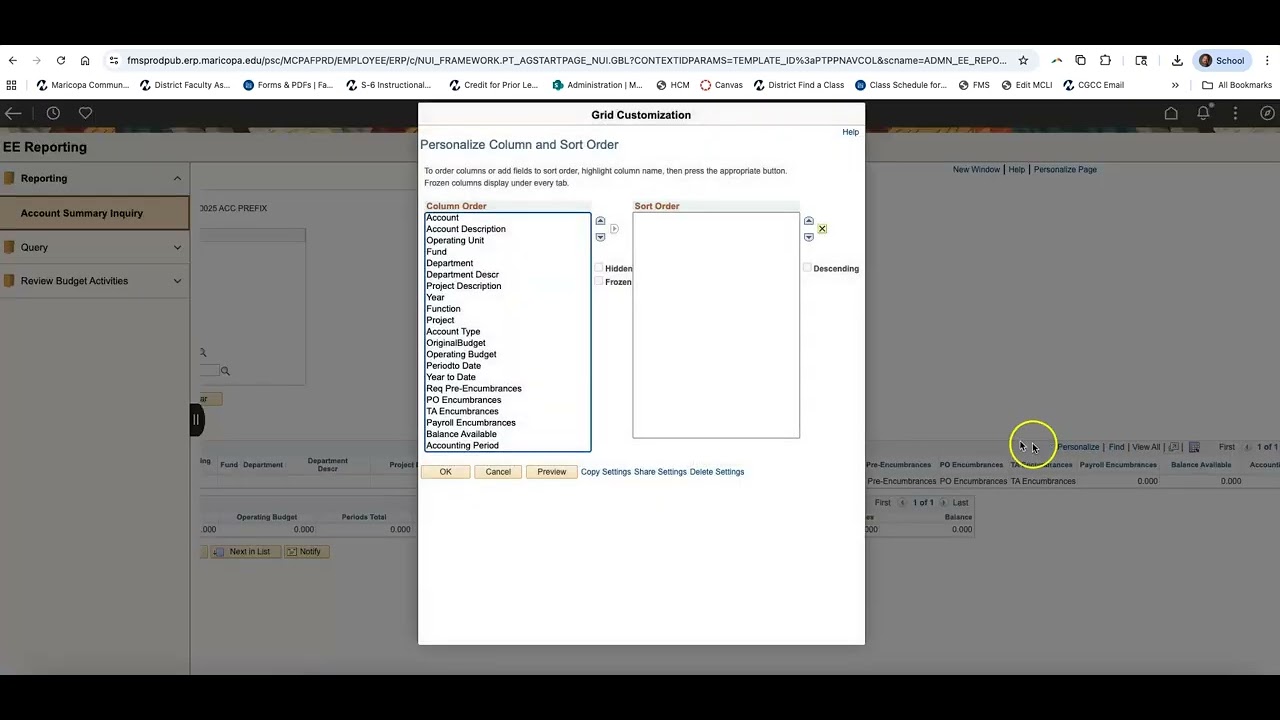This screenshot has height=720, width=1280.
Task: Add selected column to Sort Order arrow
Action: (x=614, y=229)
